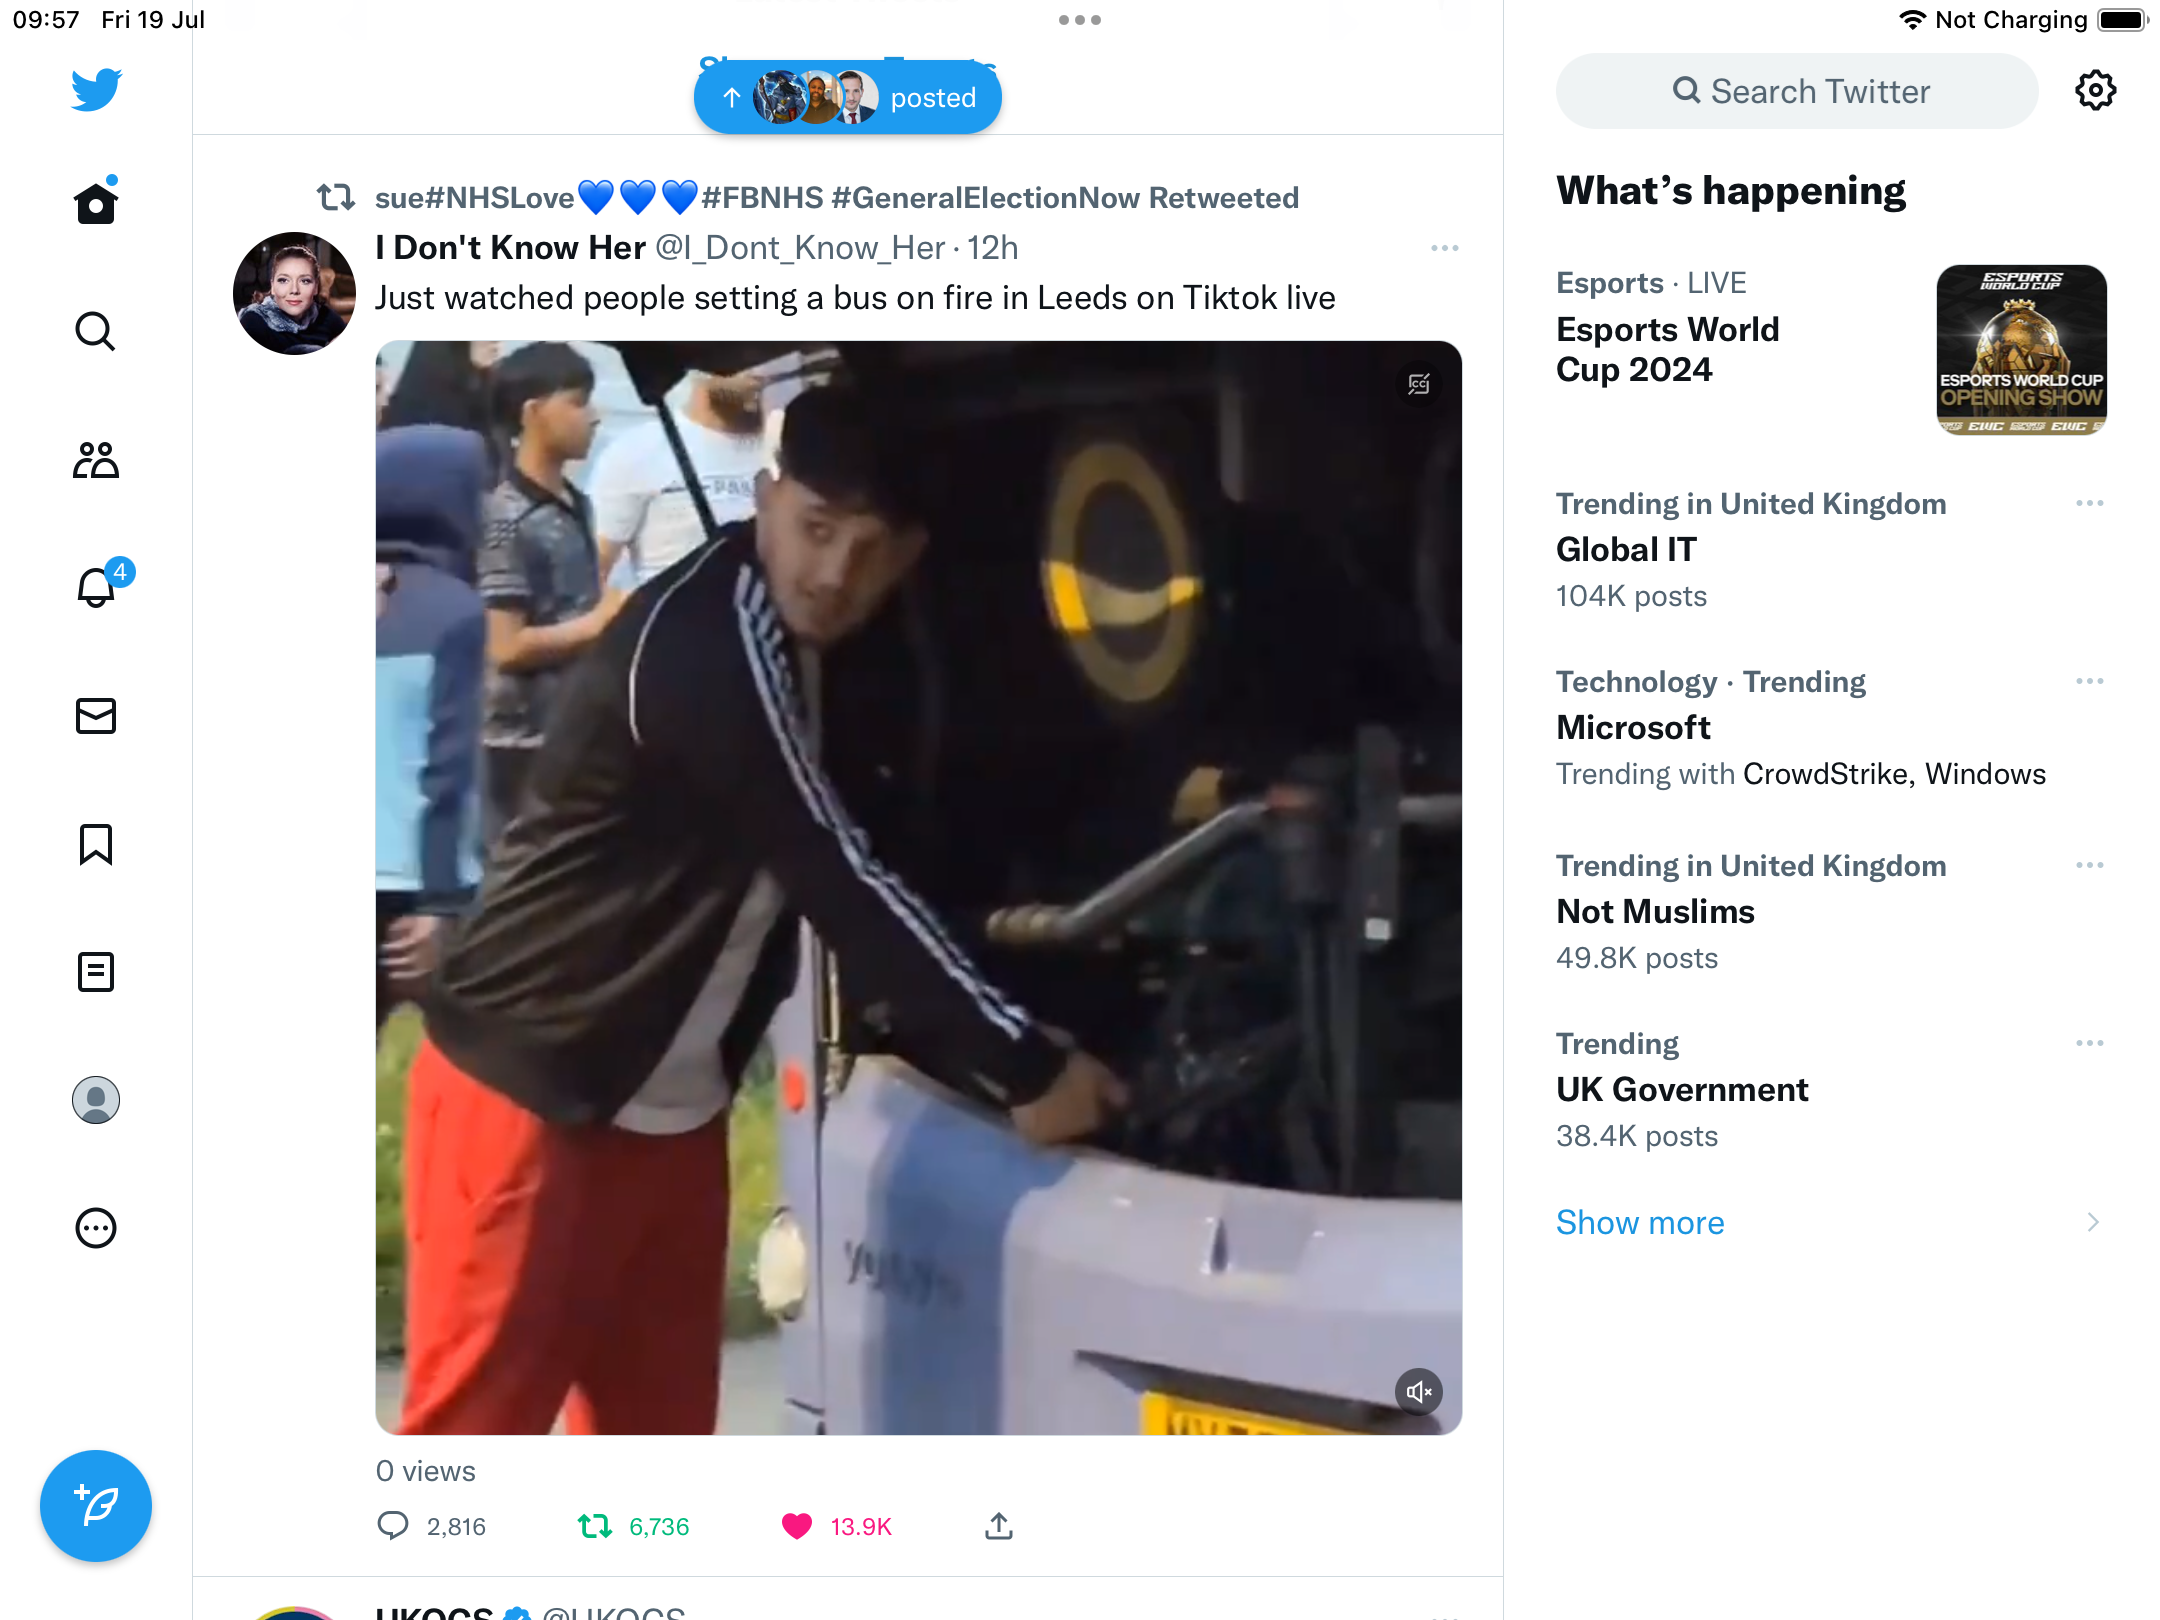Screen dimensions: 2160x1620
Task: Open the tweet's three-dot more menu
Action: (1444, 248)
